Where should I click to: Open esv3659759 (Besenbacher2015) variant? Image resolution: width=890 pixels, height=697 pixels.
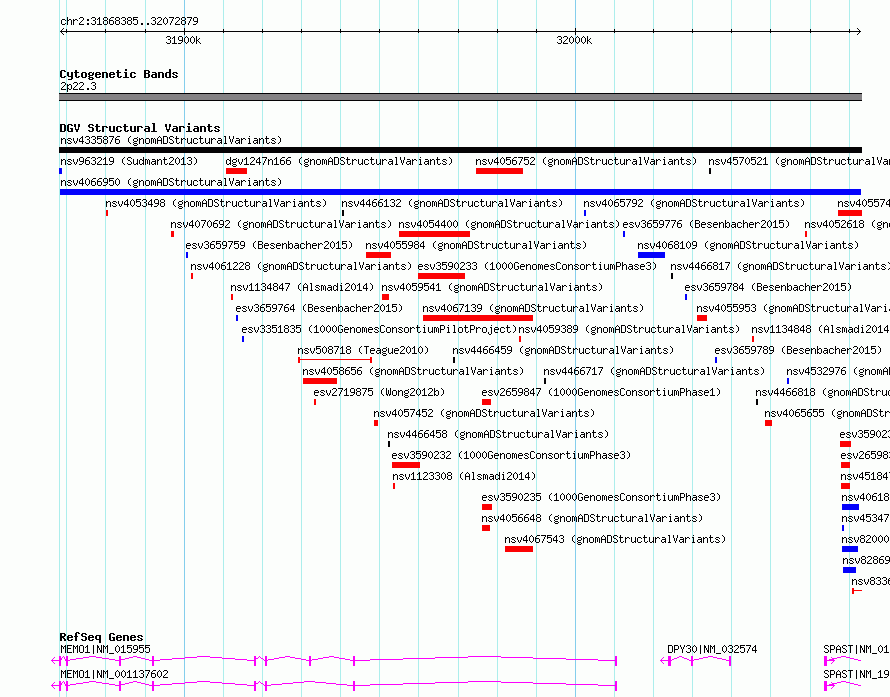269,245
